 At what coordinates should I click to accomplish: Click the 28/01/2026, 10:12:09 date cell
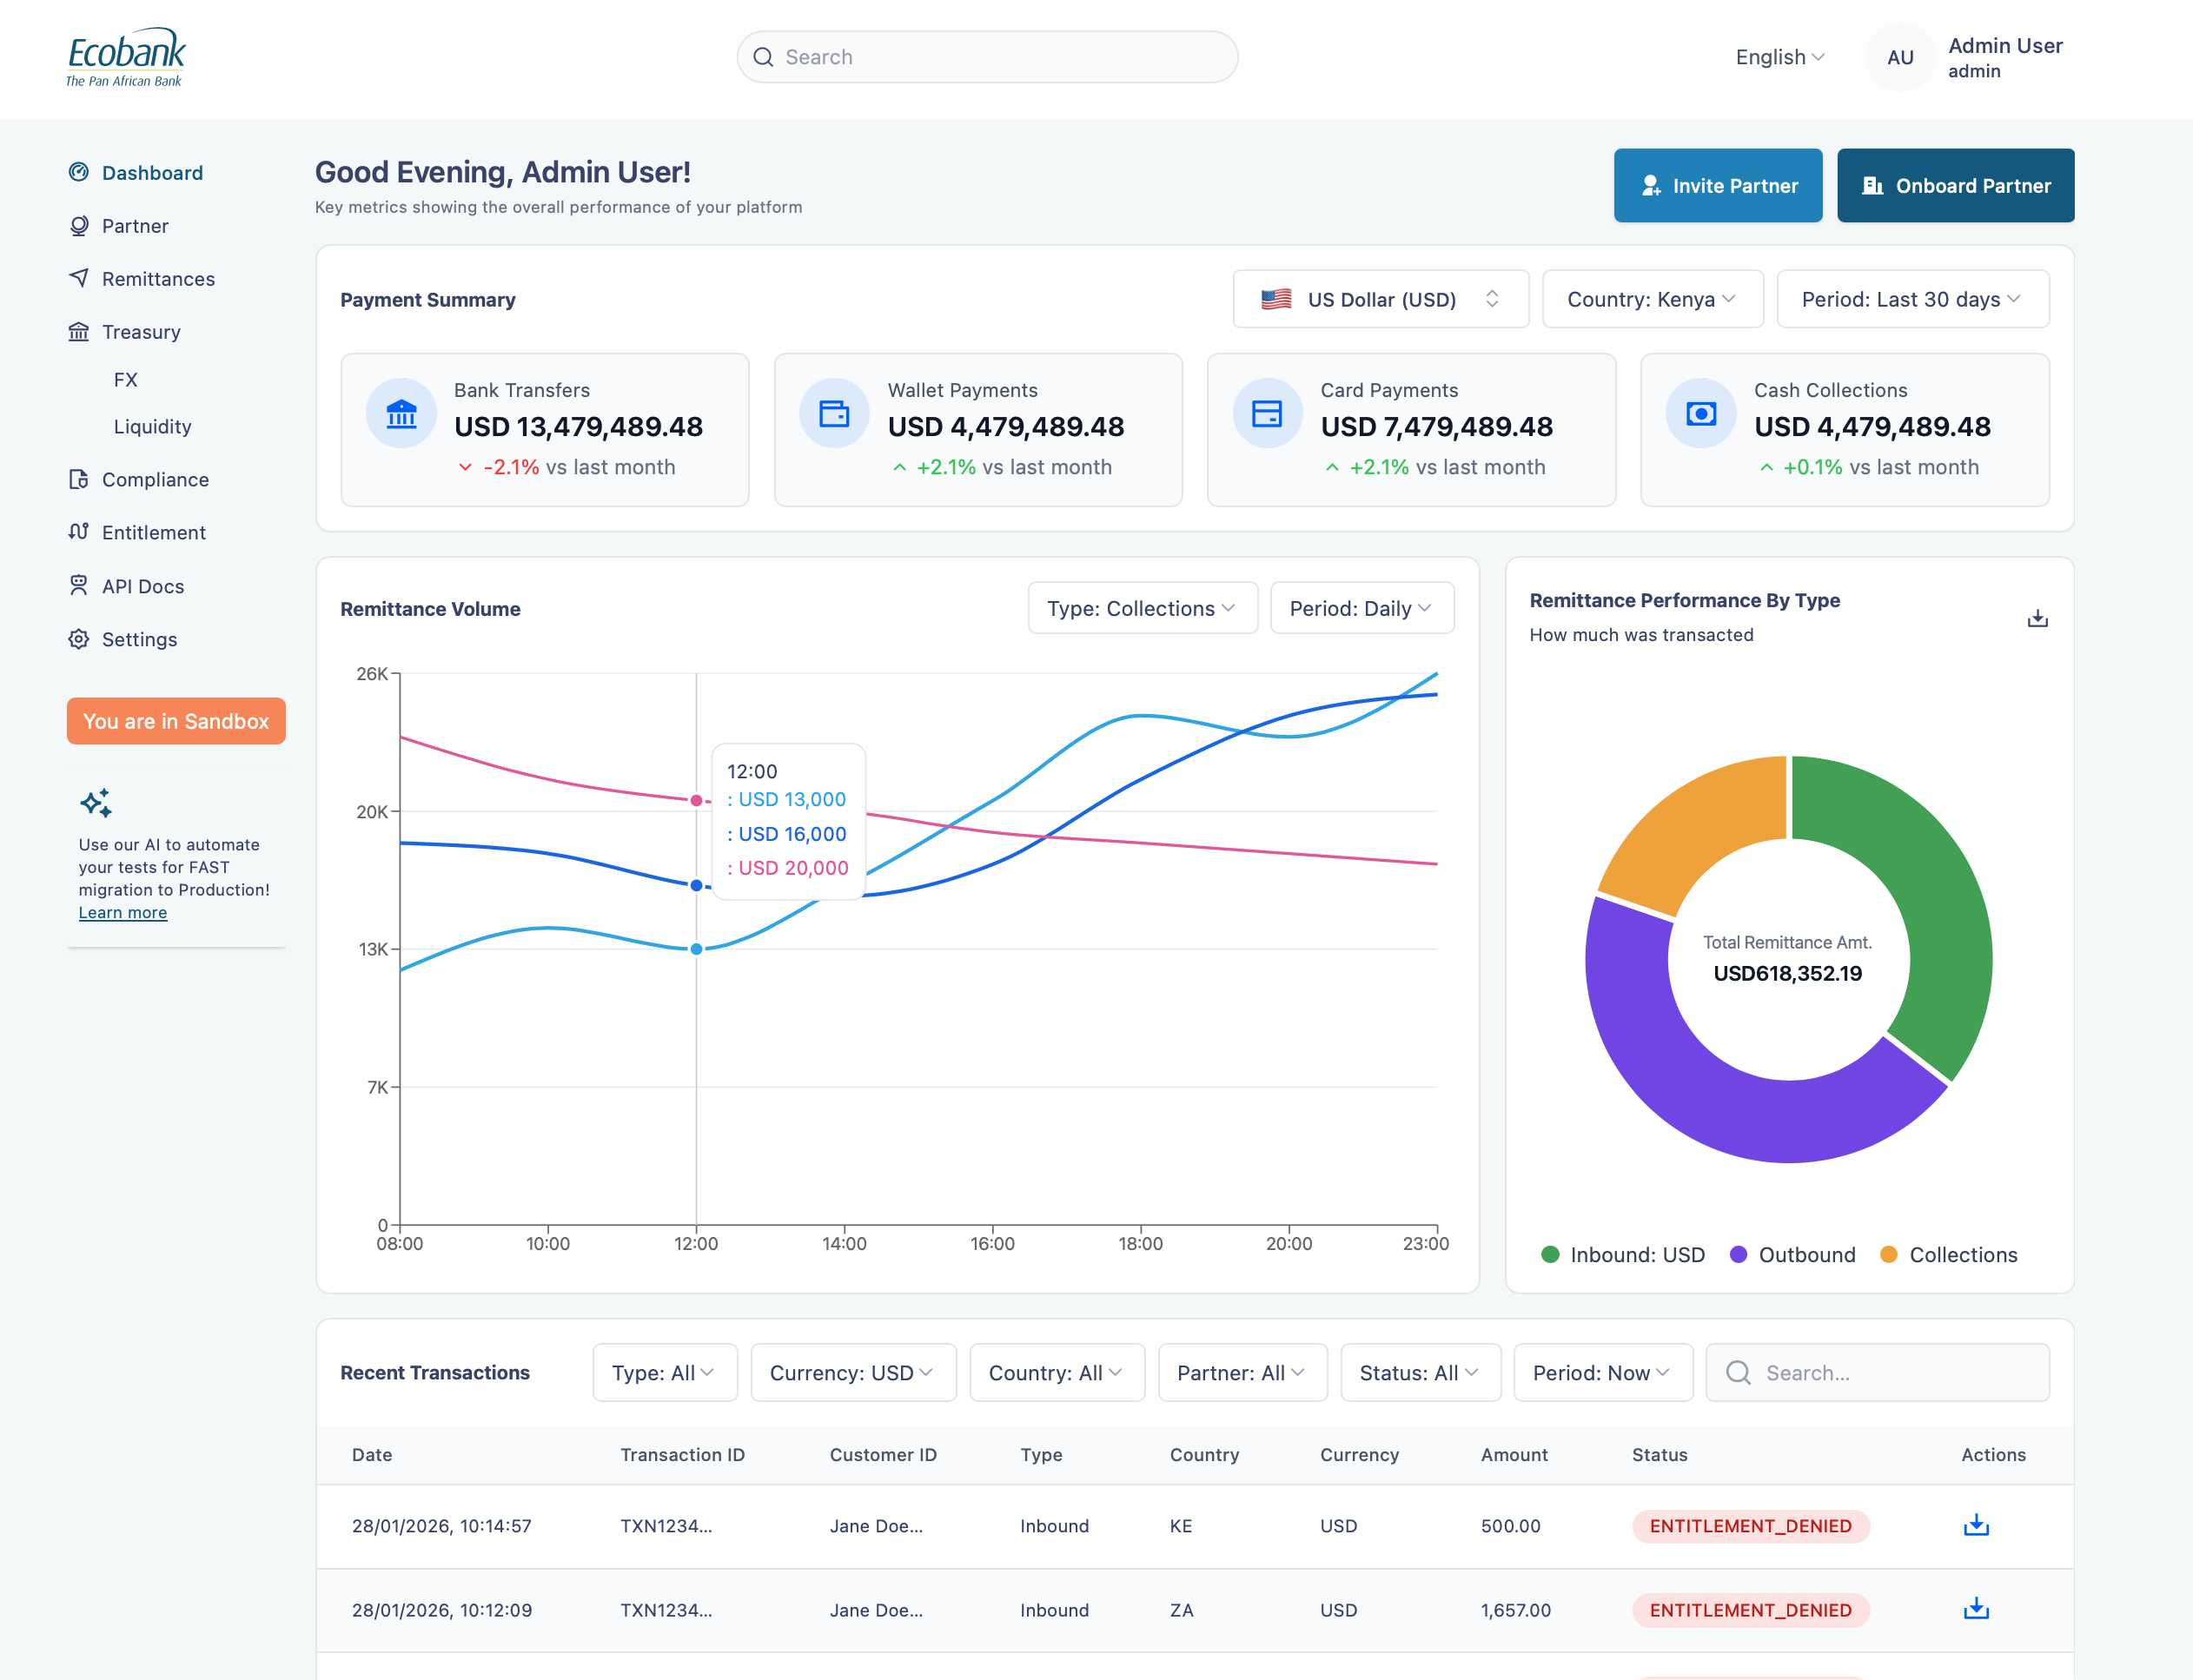pos(441,1610)
